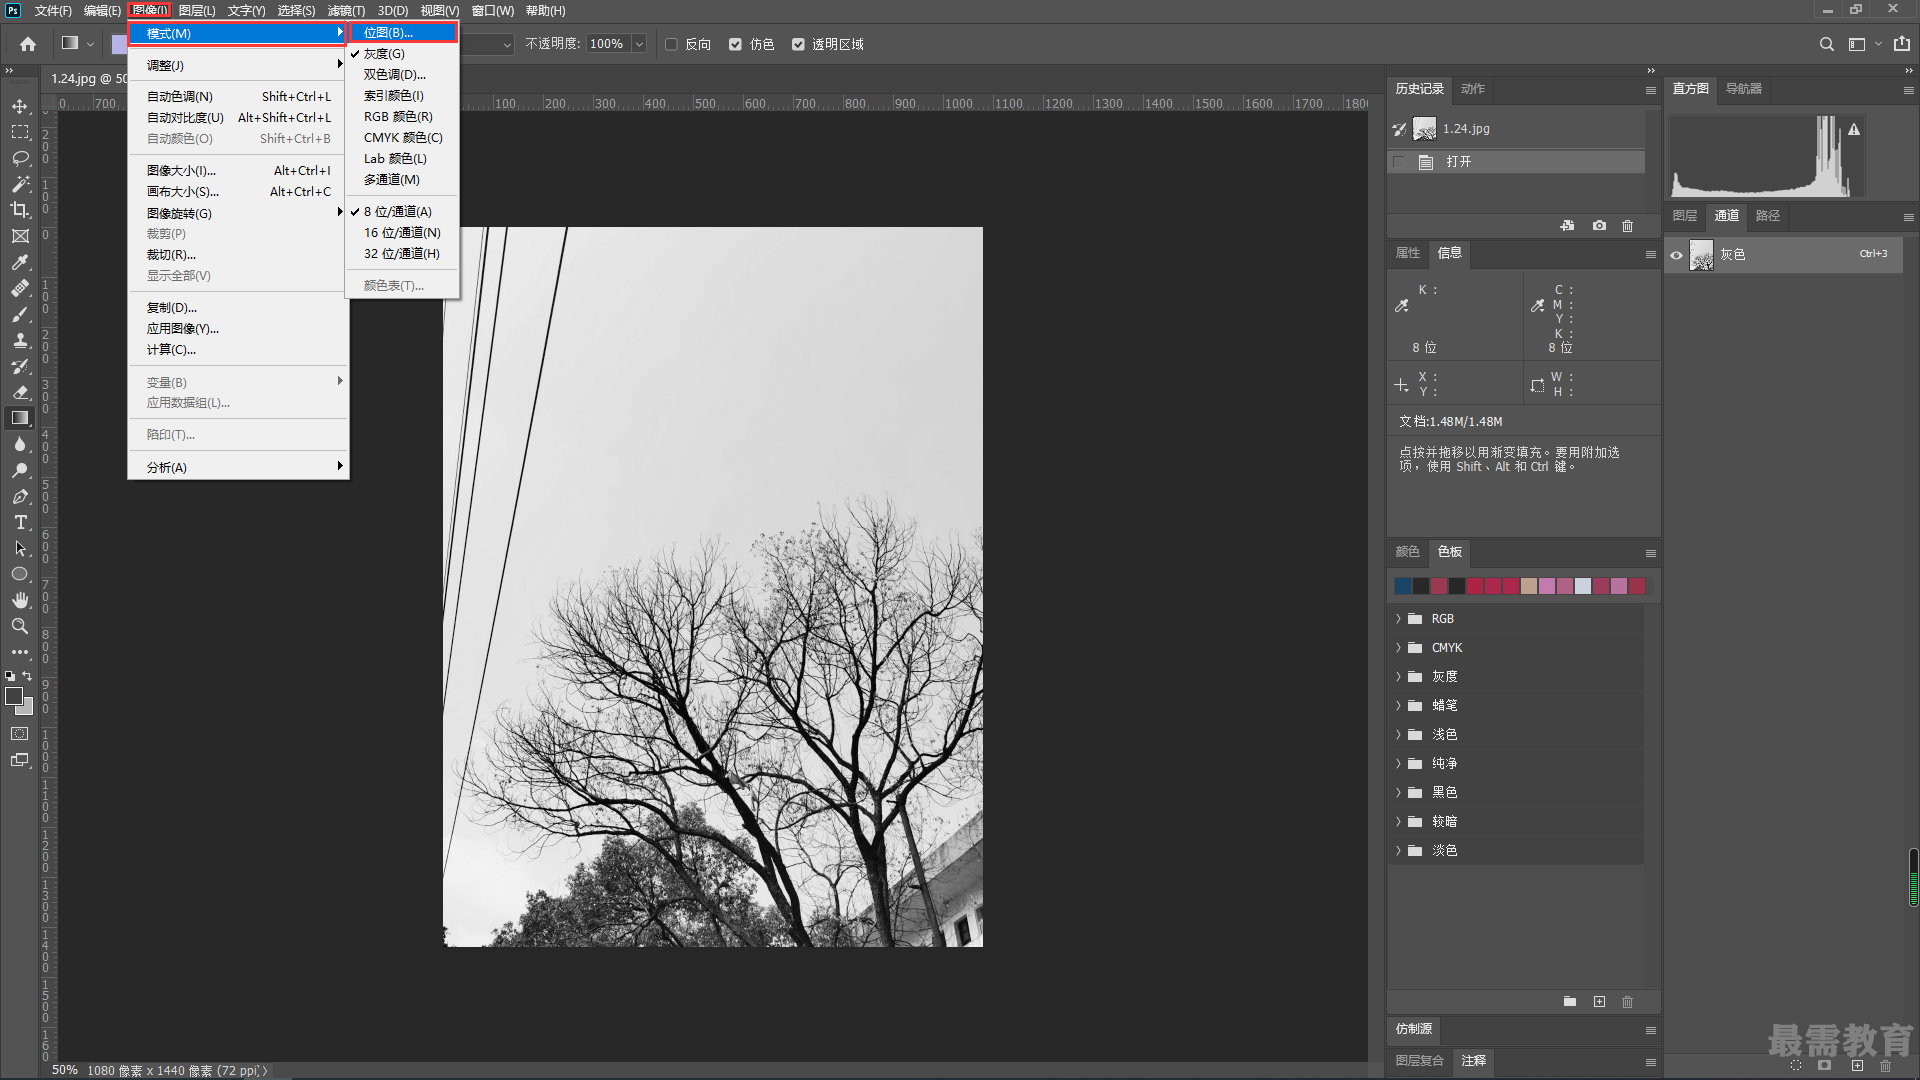
Task: Toggle the 仿色 checkbox
Action: tap(735, 44)
